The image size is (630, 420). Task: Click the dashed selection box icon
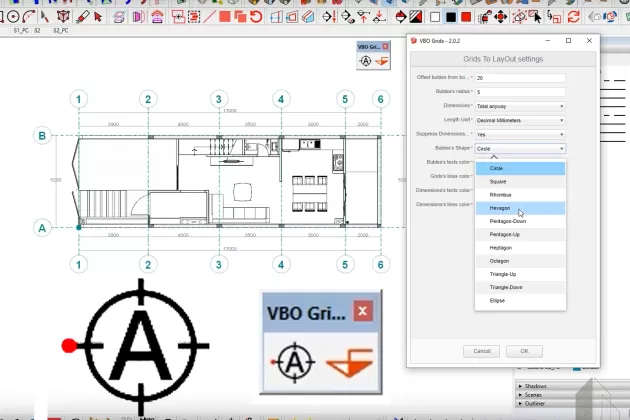pos(194,17)
